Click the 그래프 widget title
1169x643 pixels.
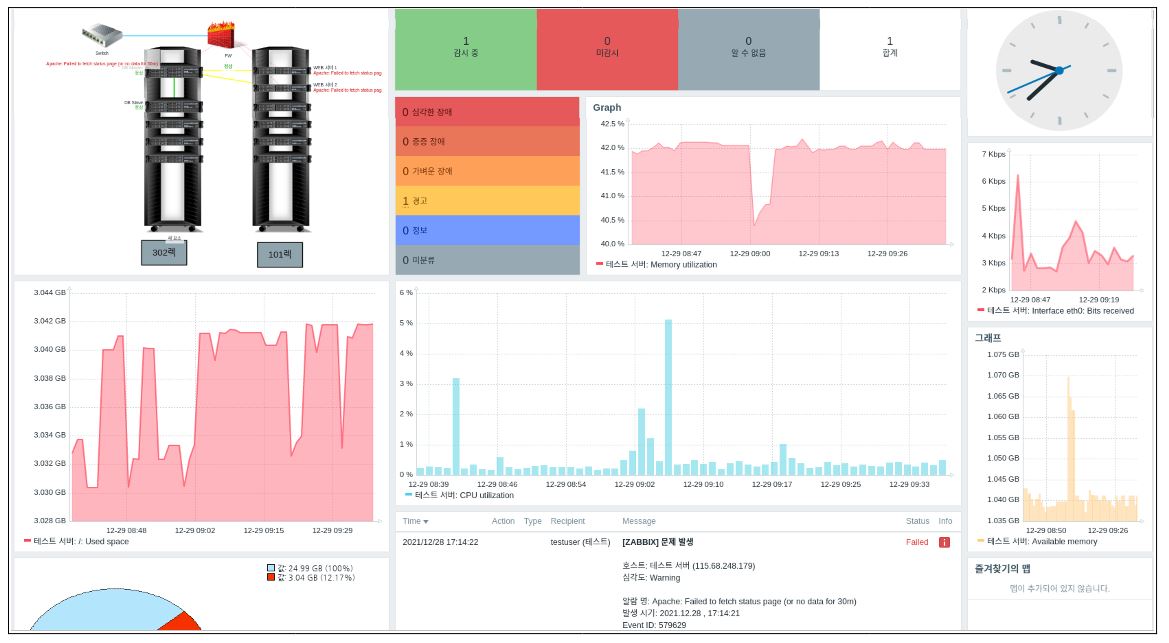coord(988,337)
